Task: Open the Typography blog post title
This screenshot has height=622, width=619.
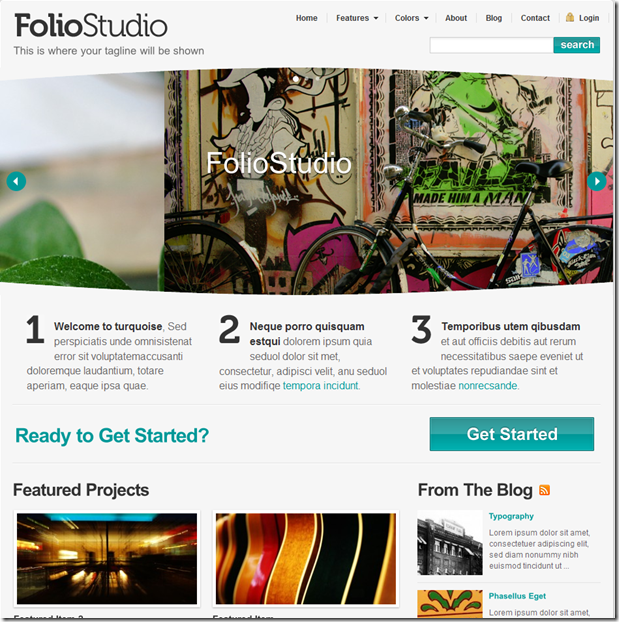Action: [x=511, y=516]
